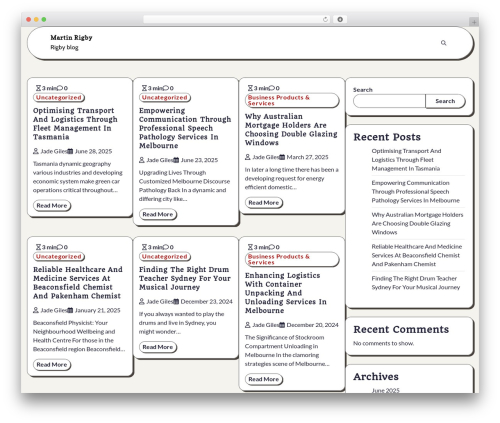Open recent post about Beaconsfield Chemist
Image resolution: width=500 pixels, height=423 pixels.
click(416, 255)
